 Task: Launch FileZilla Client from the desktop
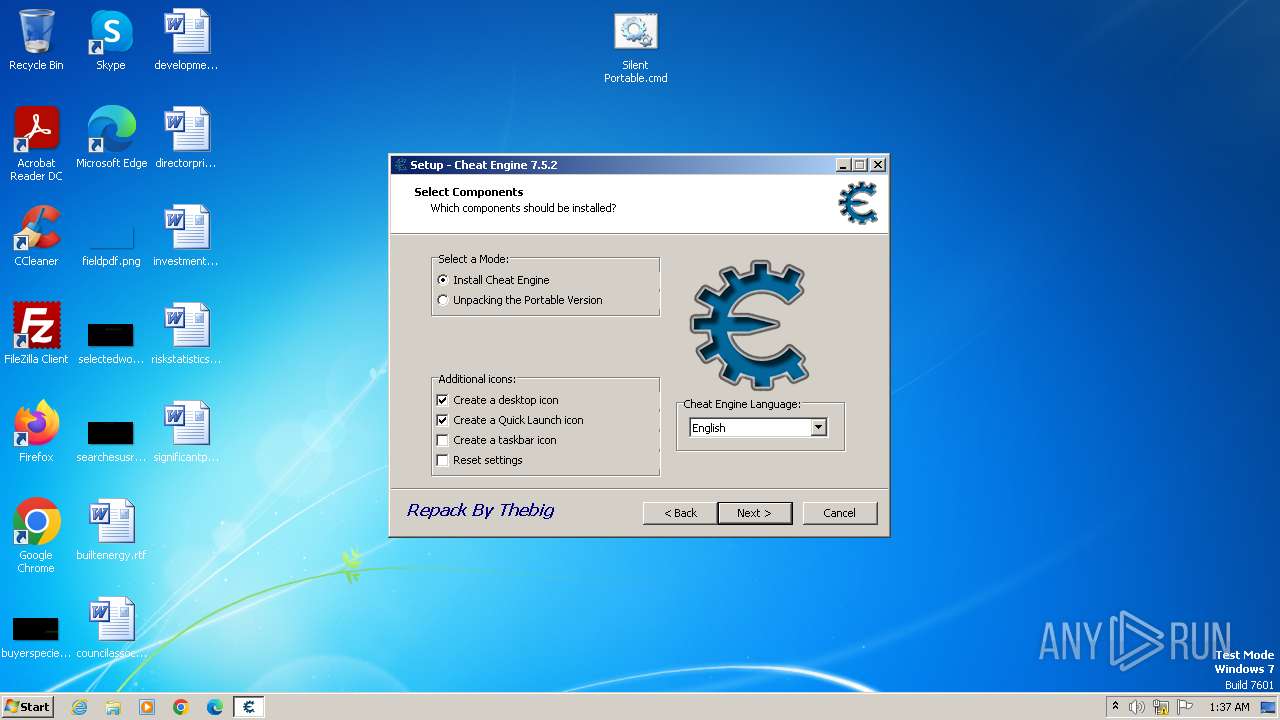coord(36,334)
